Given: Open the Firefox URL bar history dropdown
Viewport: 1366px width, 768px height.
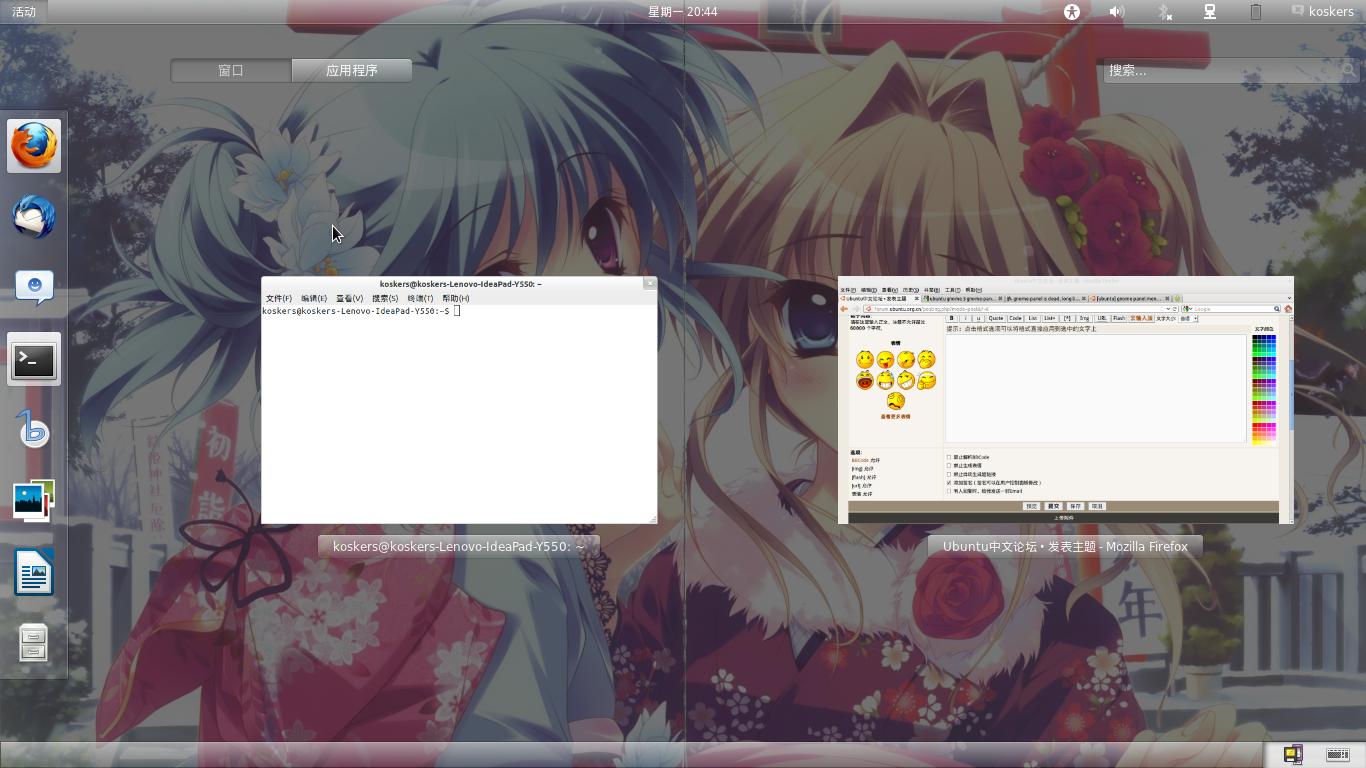Looking at the screenshot, I should click(x=1168, y=309).
